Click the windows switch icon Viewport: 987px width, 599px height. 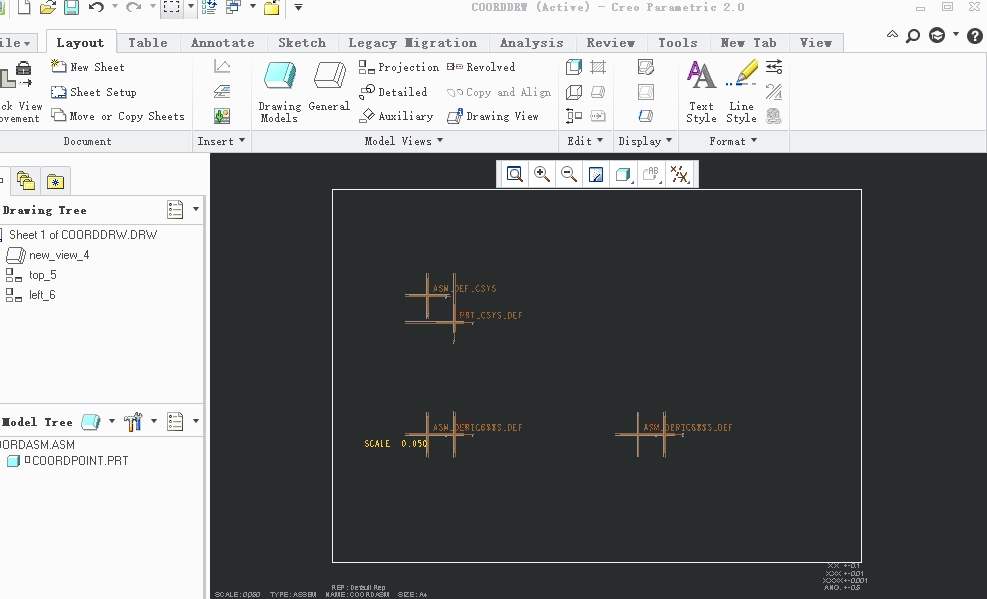pyautogui.click(x=234, y=7)
